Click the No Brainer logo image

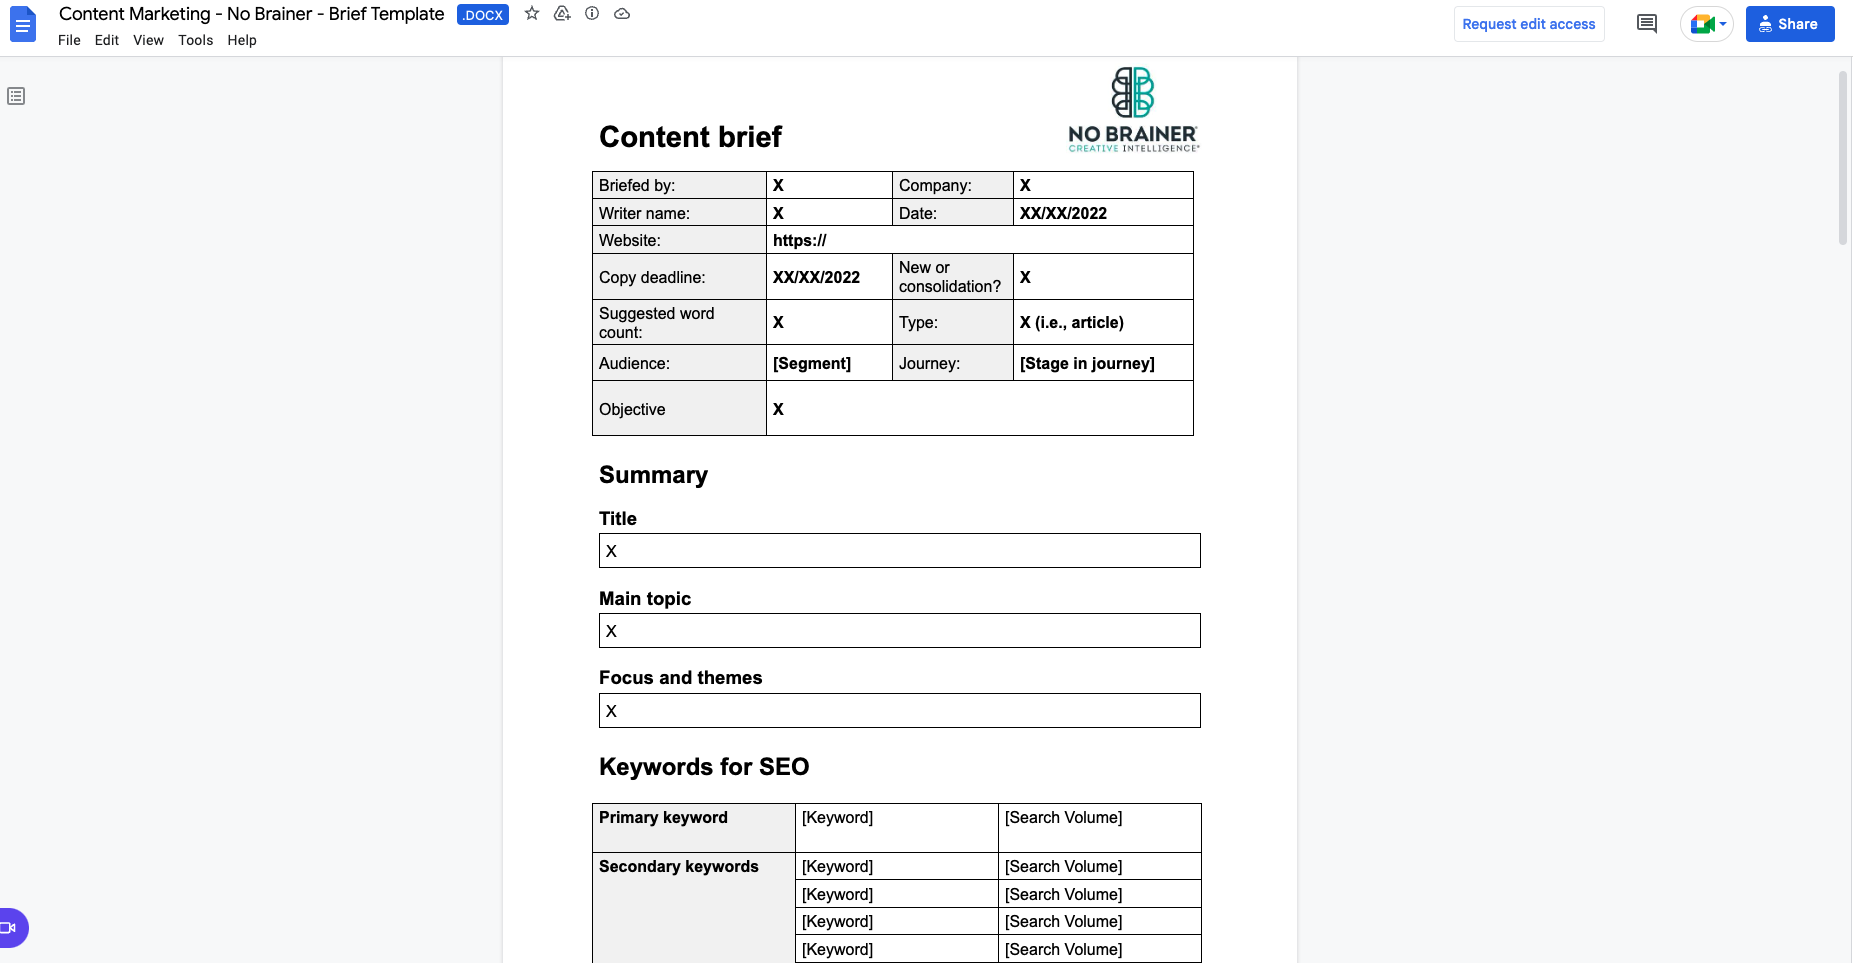click(1133, 109)
